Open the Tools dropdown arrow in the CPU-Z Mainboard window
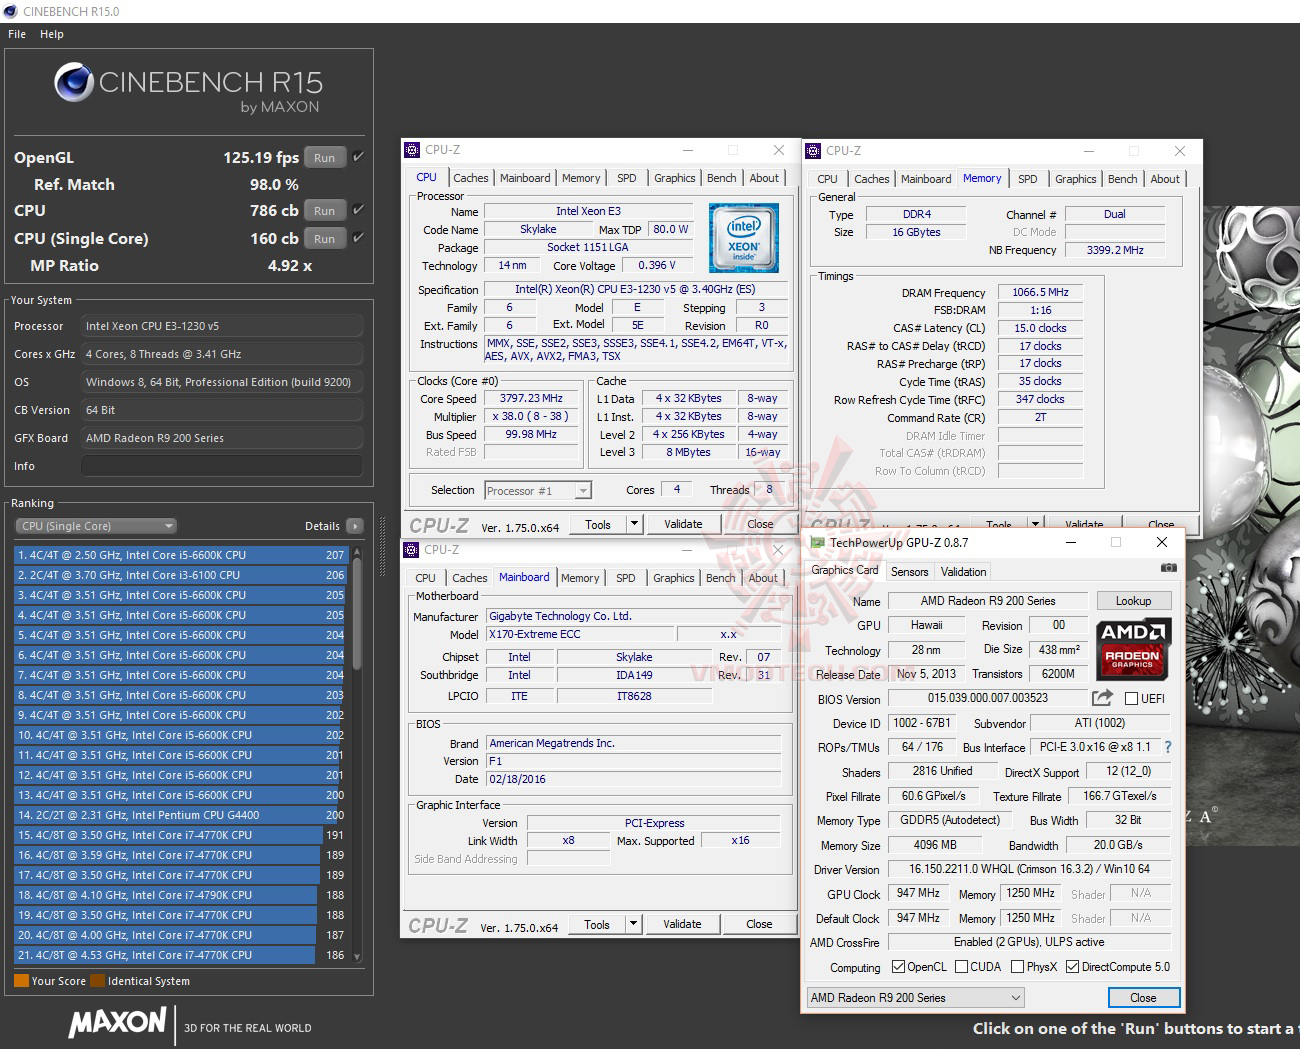Screen dimensions: 1300x1049 (x=632, y=924)
